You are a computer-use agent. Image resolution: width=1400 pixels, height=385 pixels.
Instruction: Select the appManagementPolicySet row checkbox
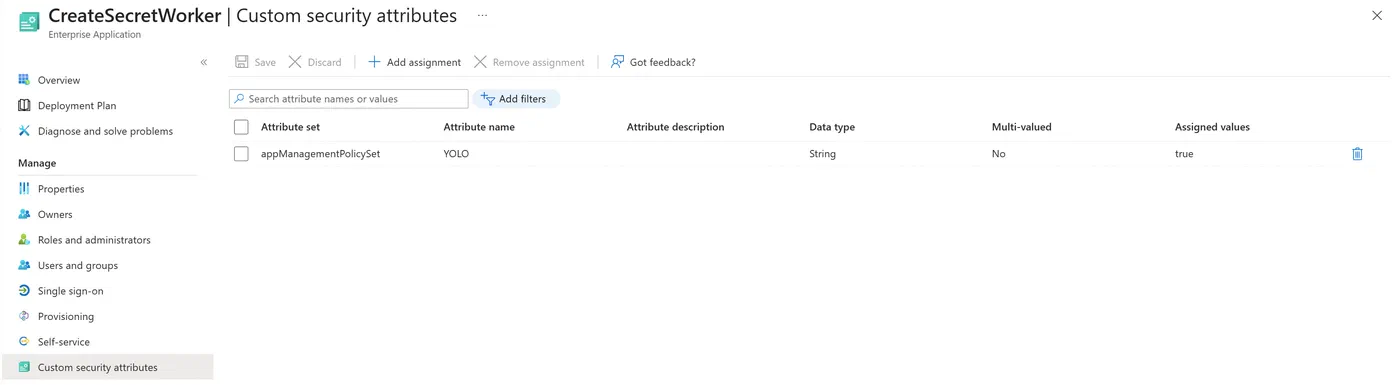coord(241,154)
